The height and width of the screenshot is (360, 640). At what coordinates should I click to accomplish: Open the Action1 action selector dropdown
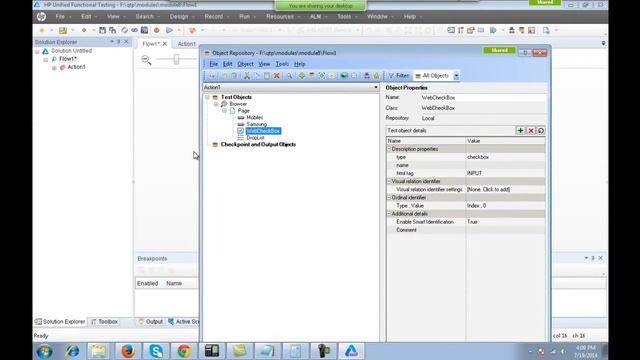[376, 87]
